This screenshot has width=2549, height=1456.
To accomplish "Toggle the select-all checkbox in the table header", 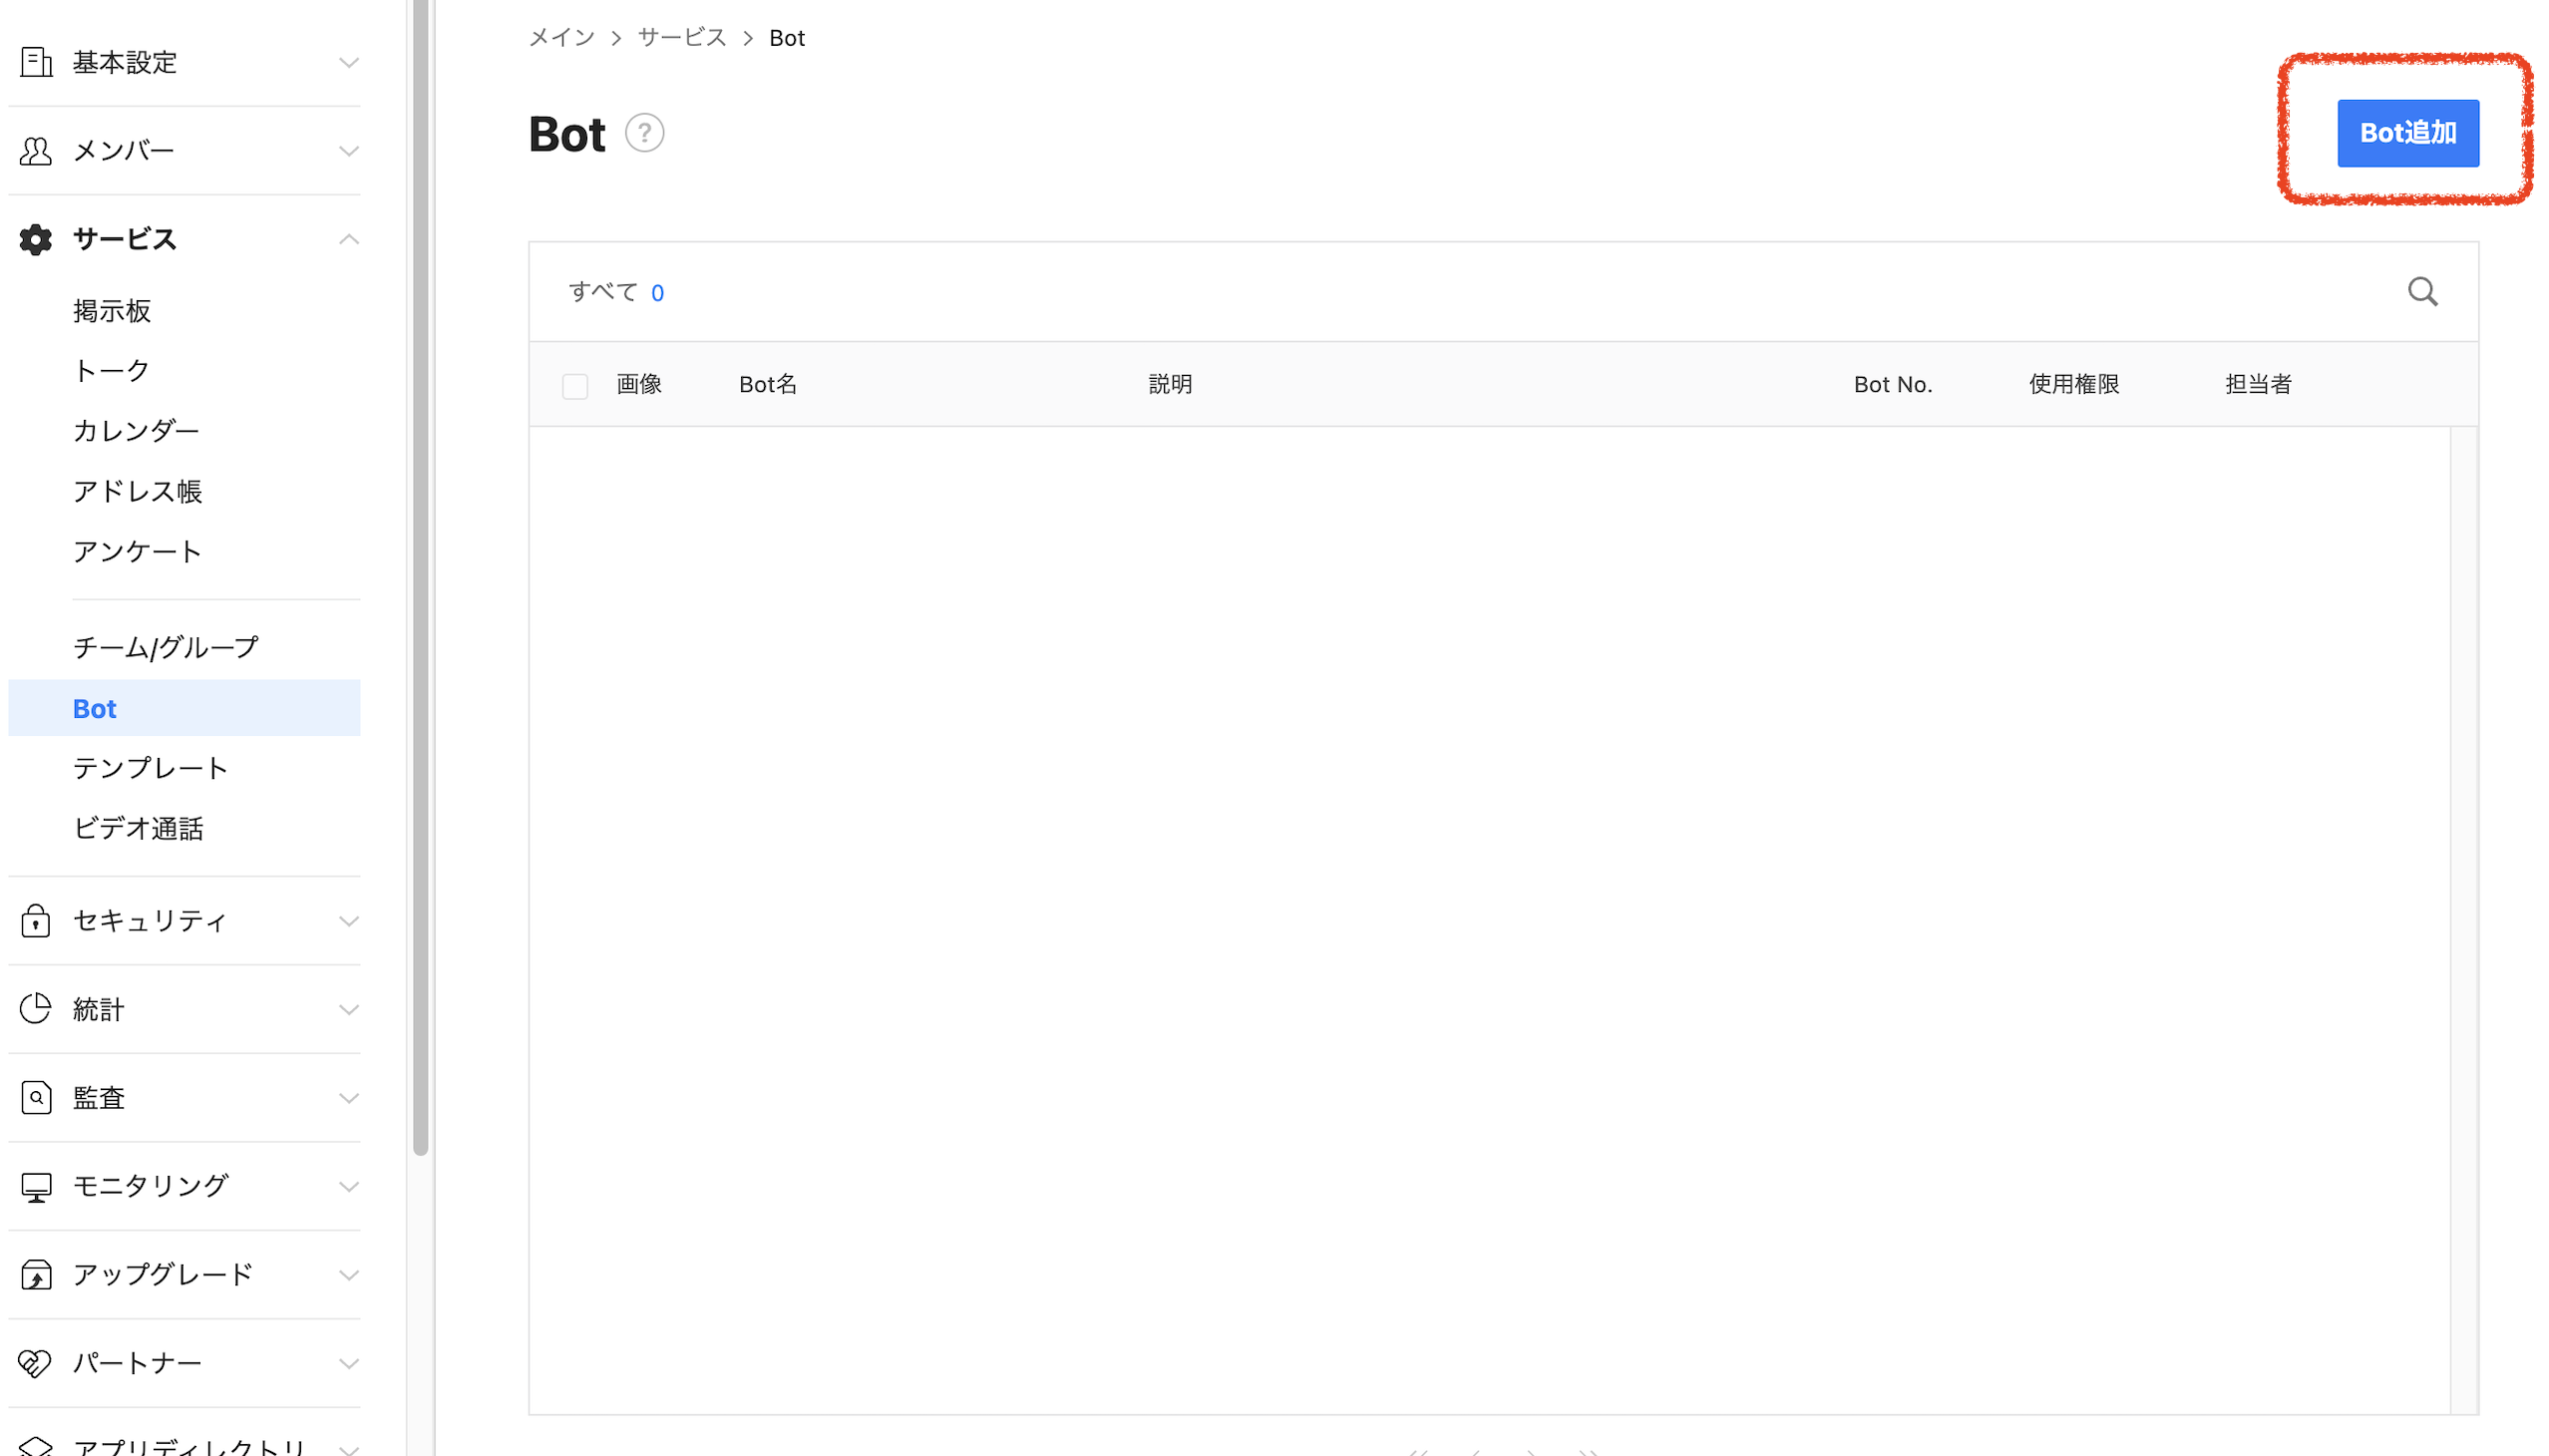I will (575, 385).
